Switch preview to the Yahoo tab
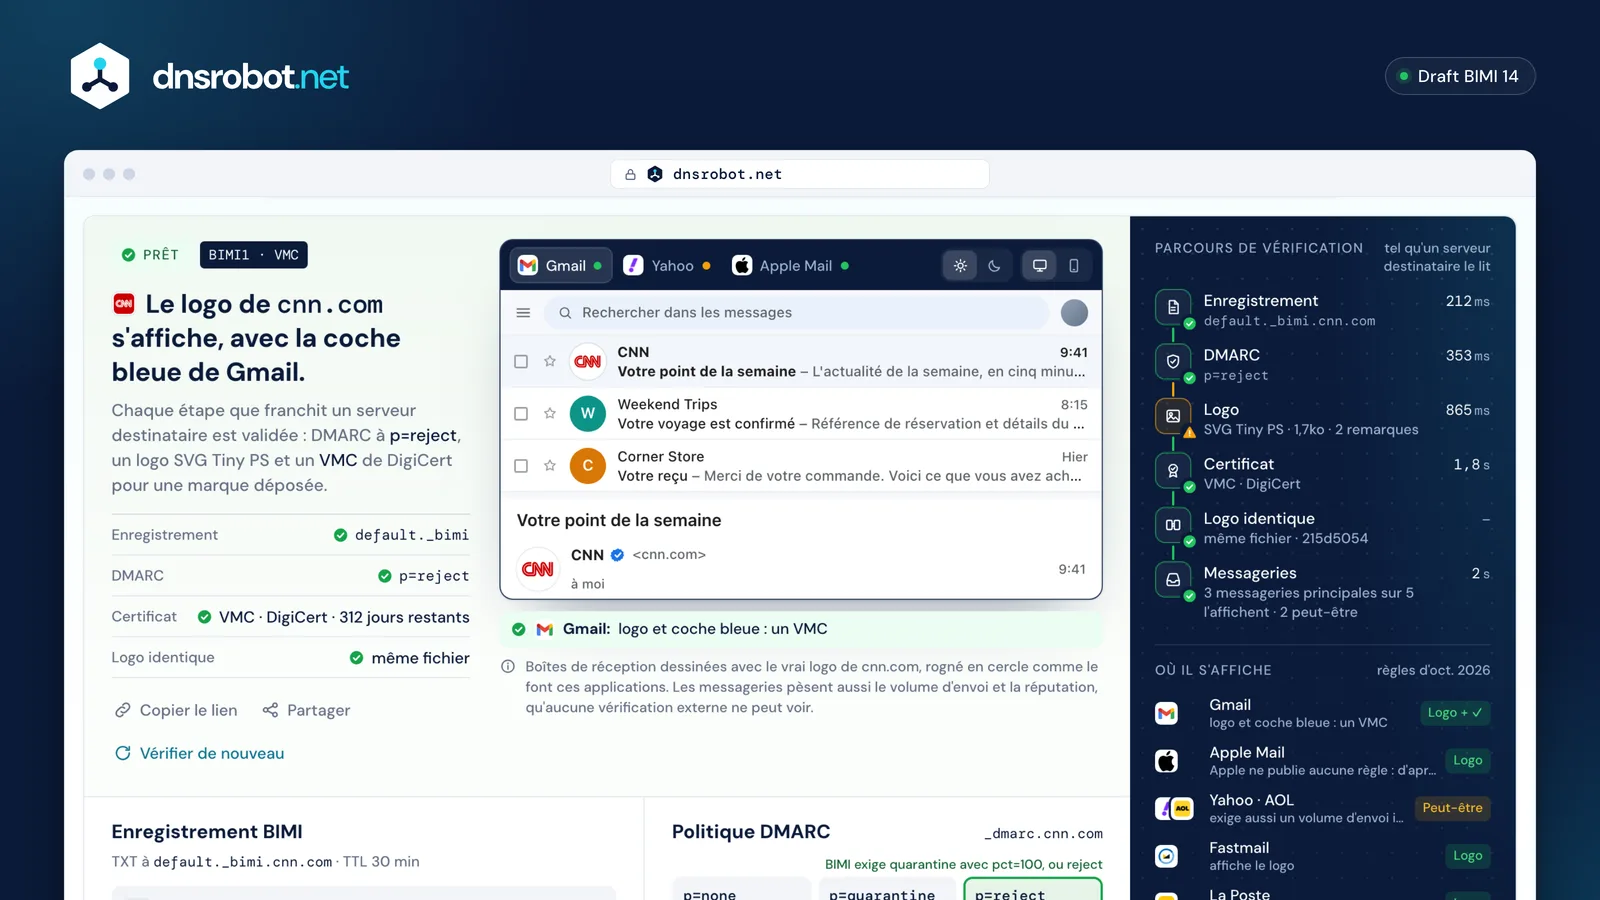1600x900 pixels. [x=667, y=266]
